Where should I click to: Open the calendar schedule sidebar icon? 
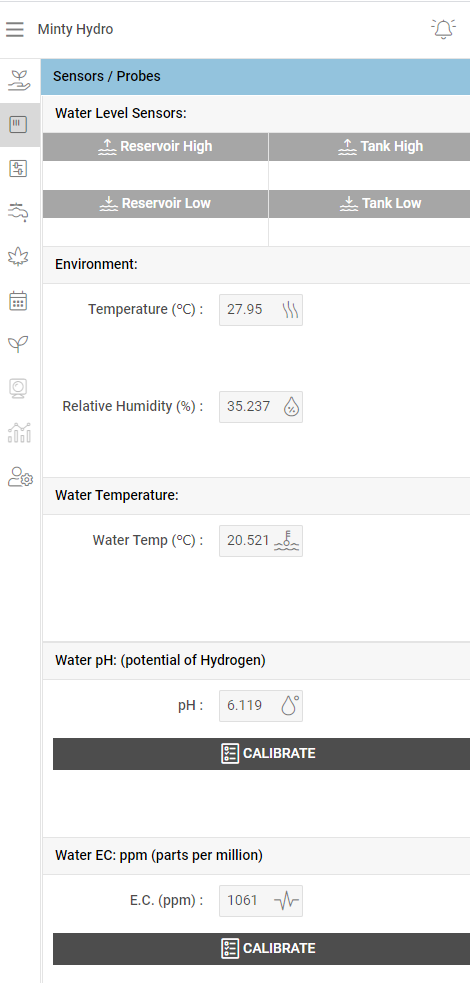click(18, 301)
